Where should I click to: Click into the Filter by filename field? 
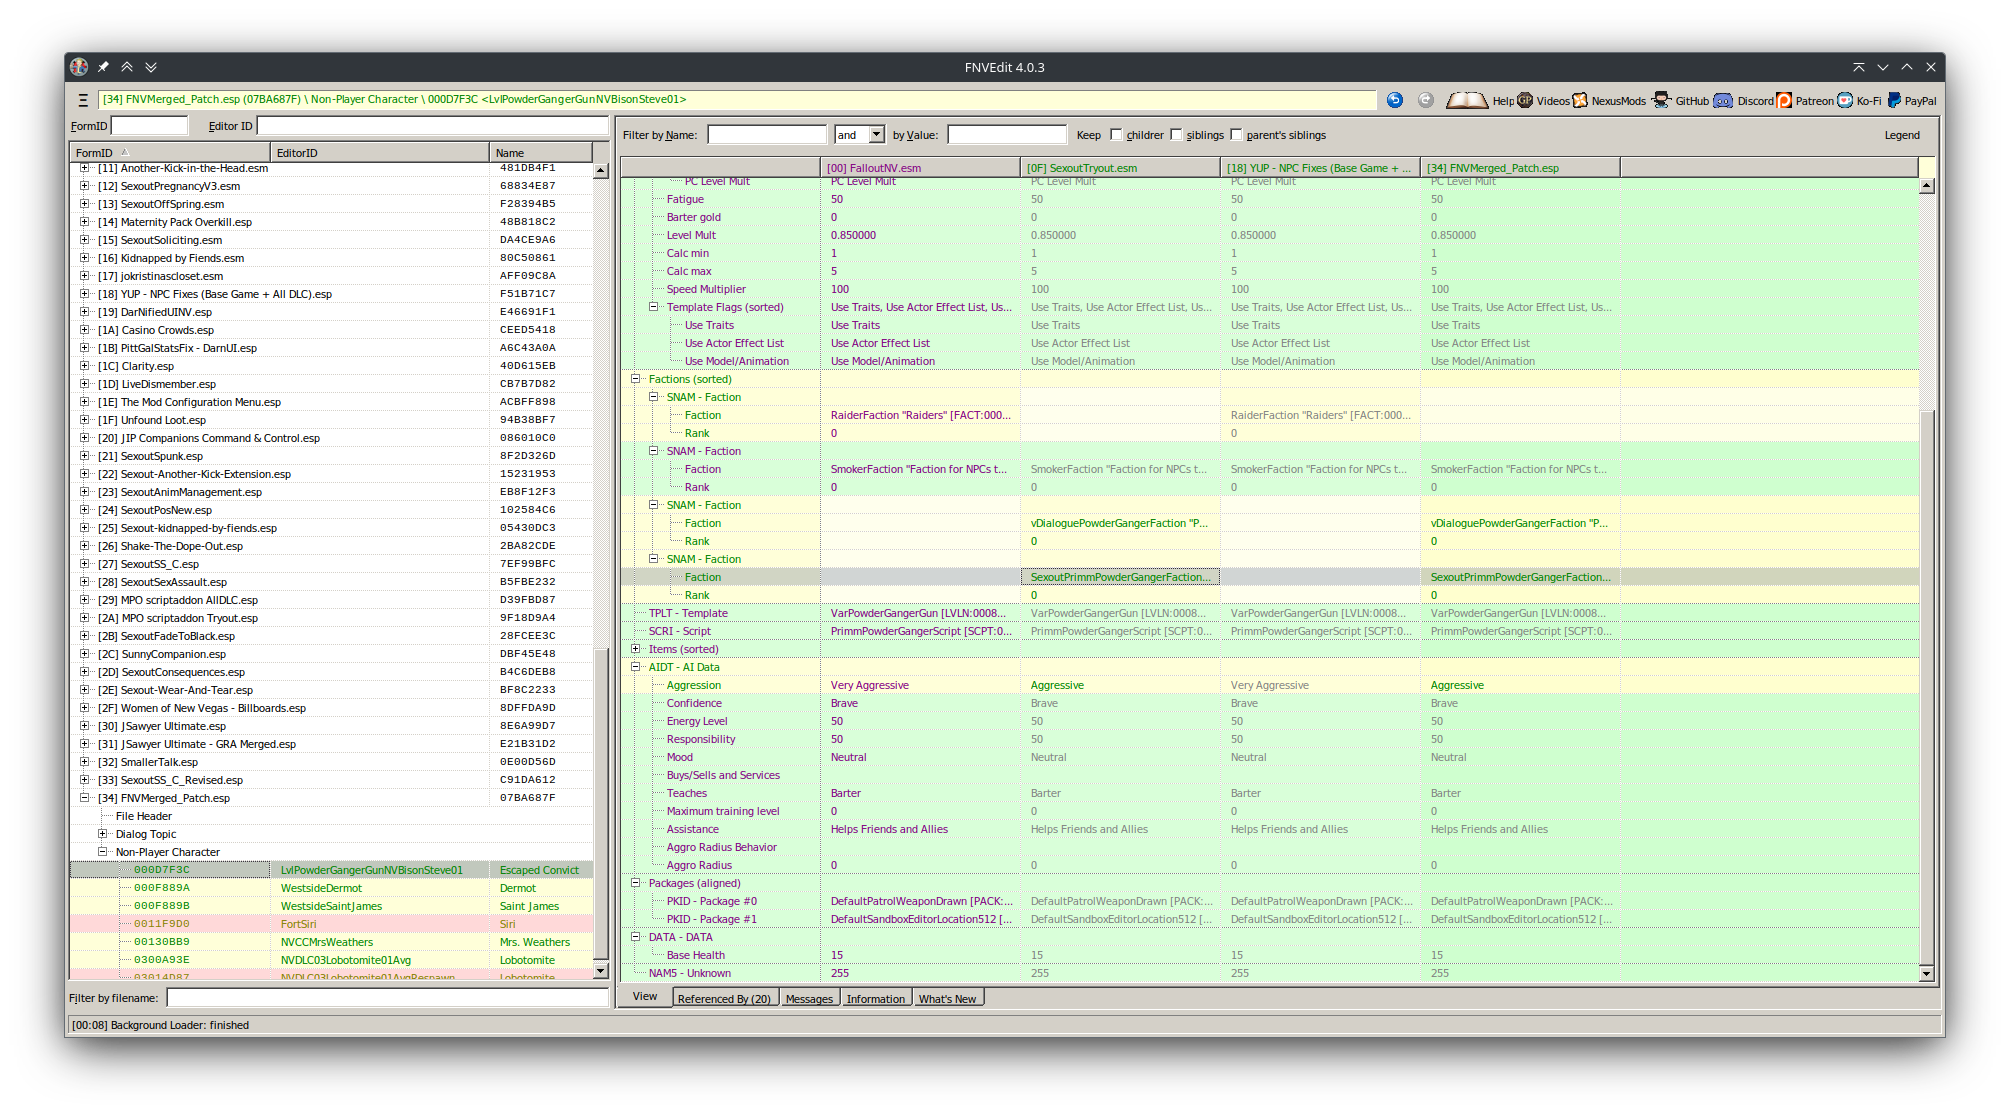click(387, 998)
